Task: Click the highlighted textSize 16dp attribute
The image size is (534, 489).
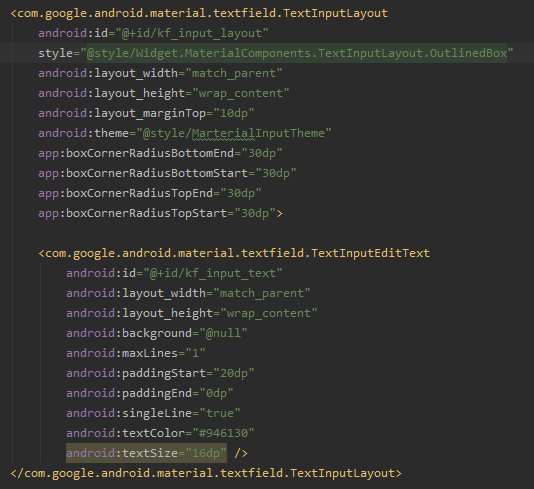Action: (146, 454)
